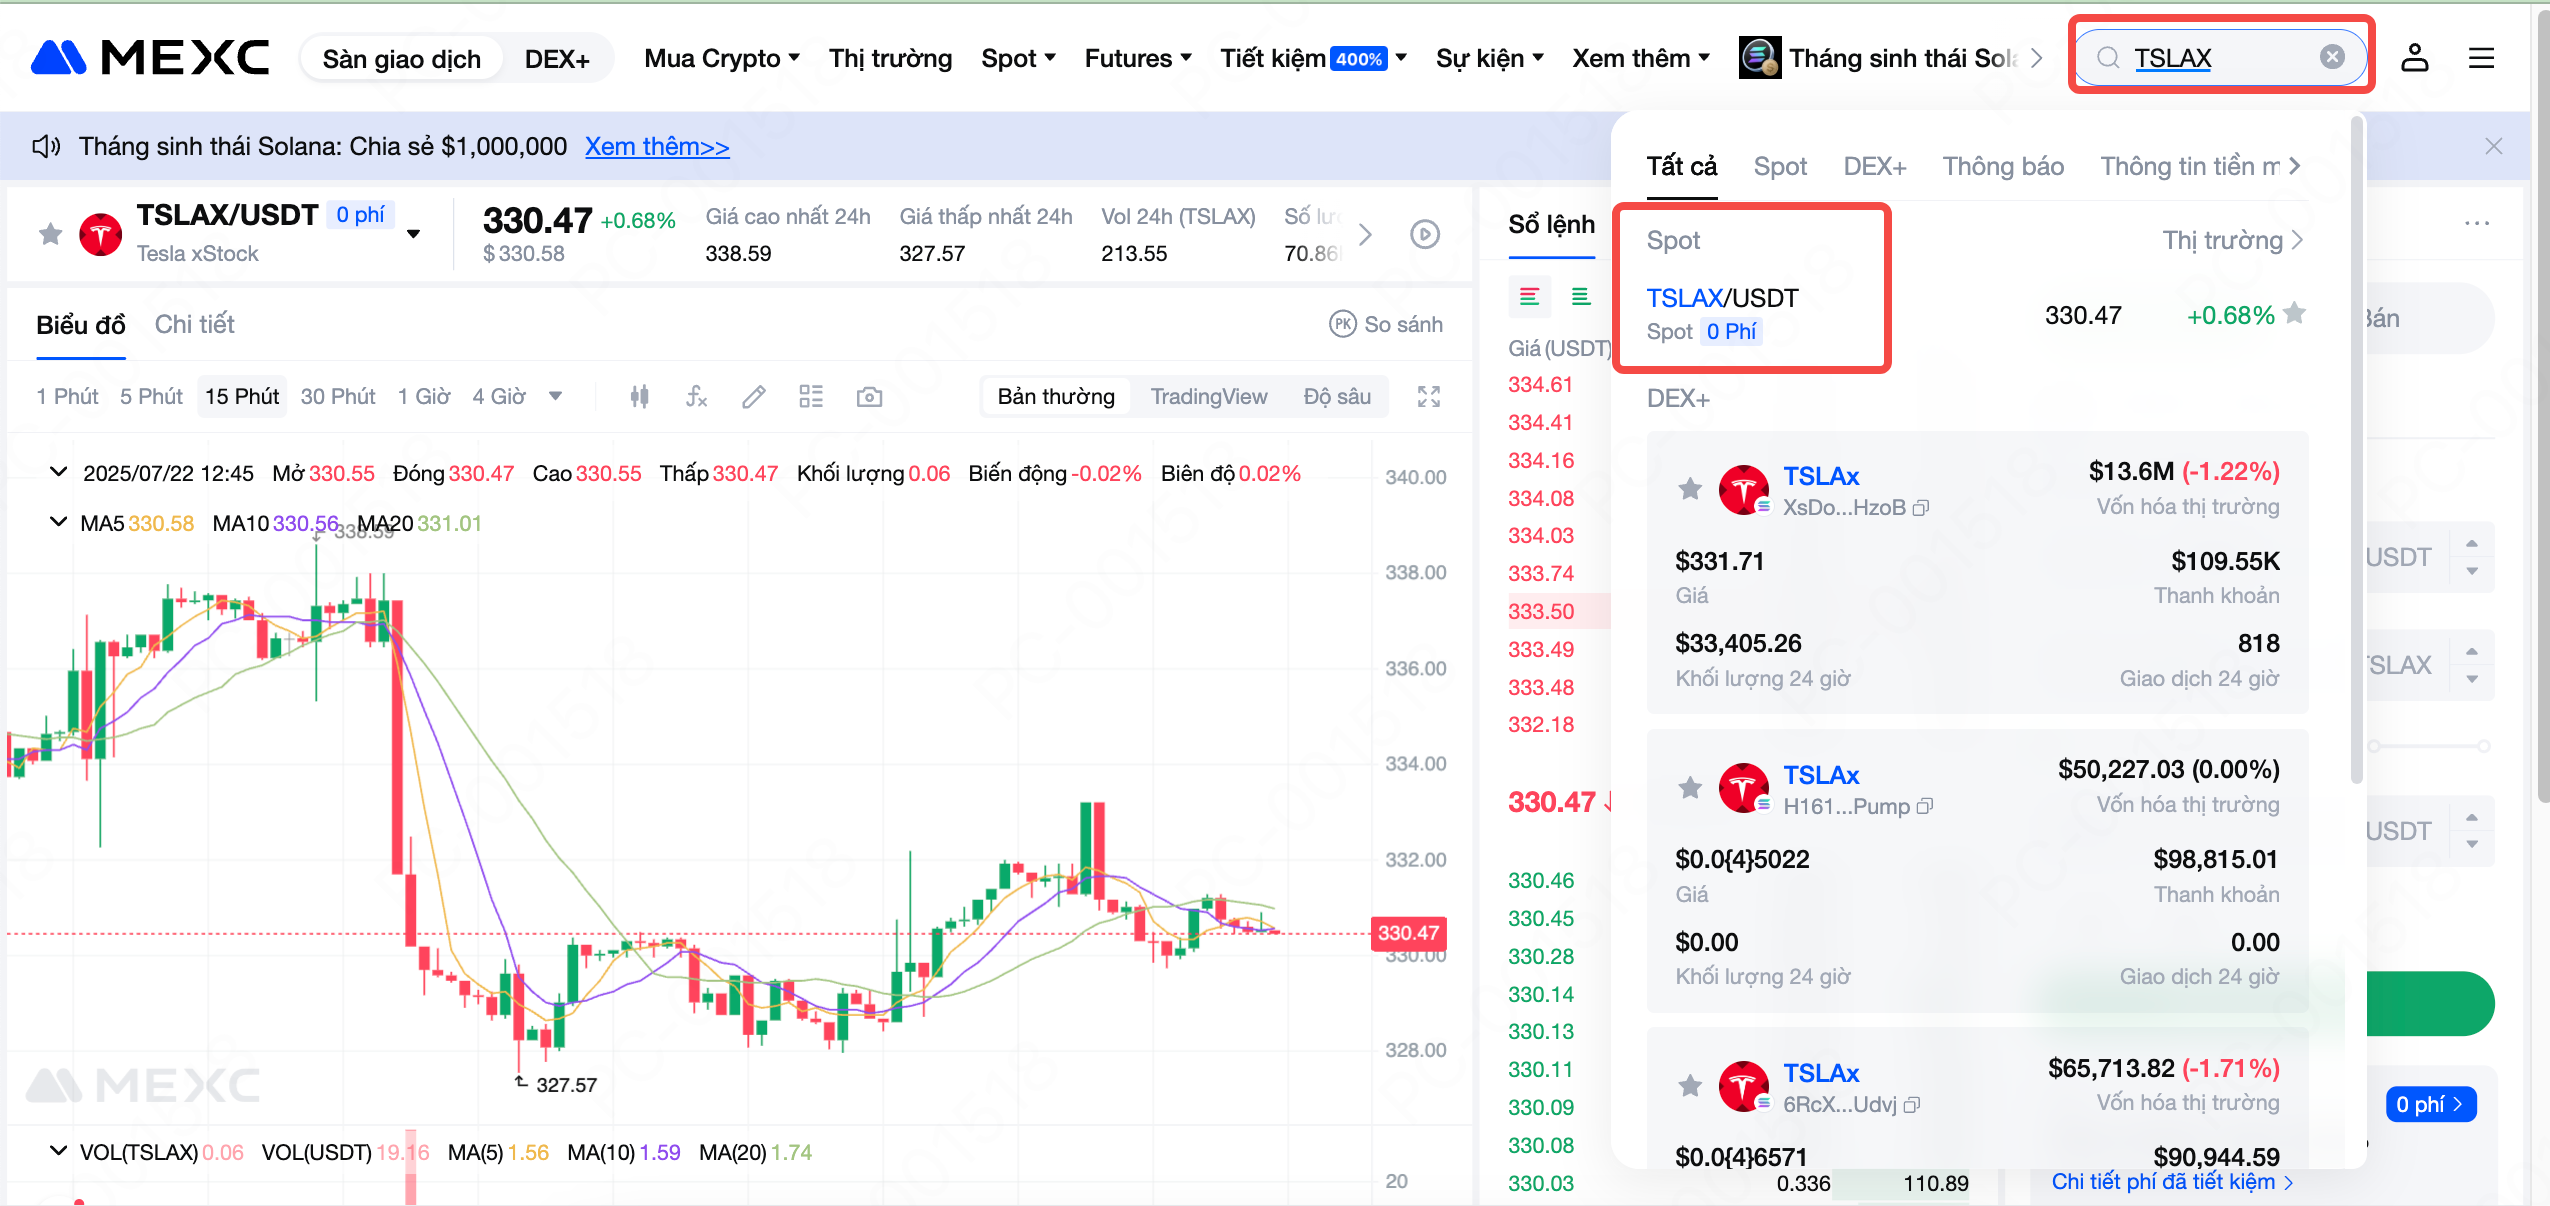Open the Sự kiện dropdown

[x=1490, y=58]
